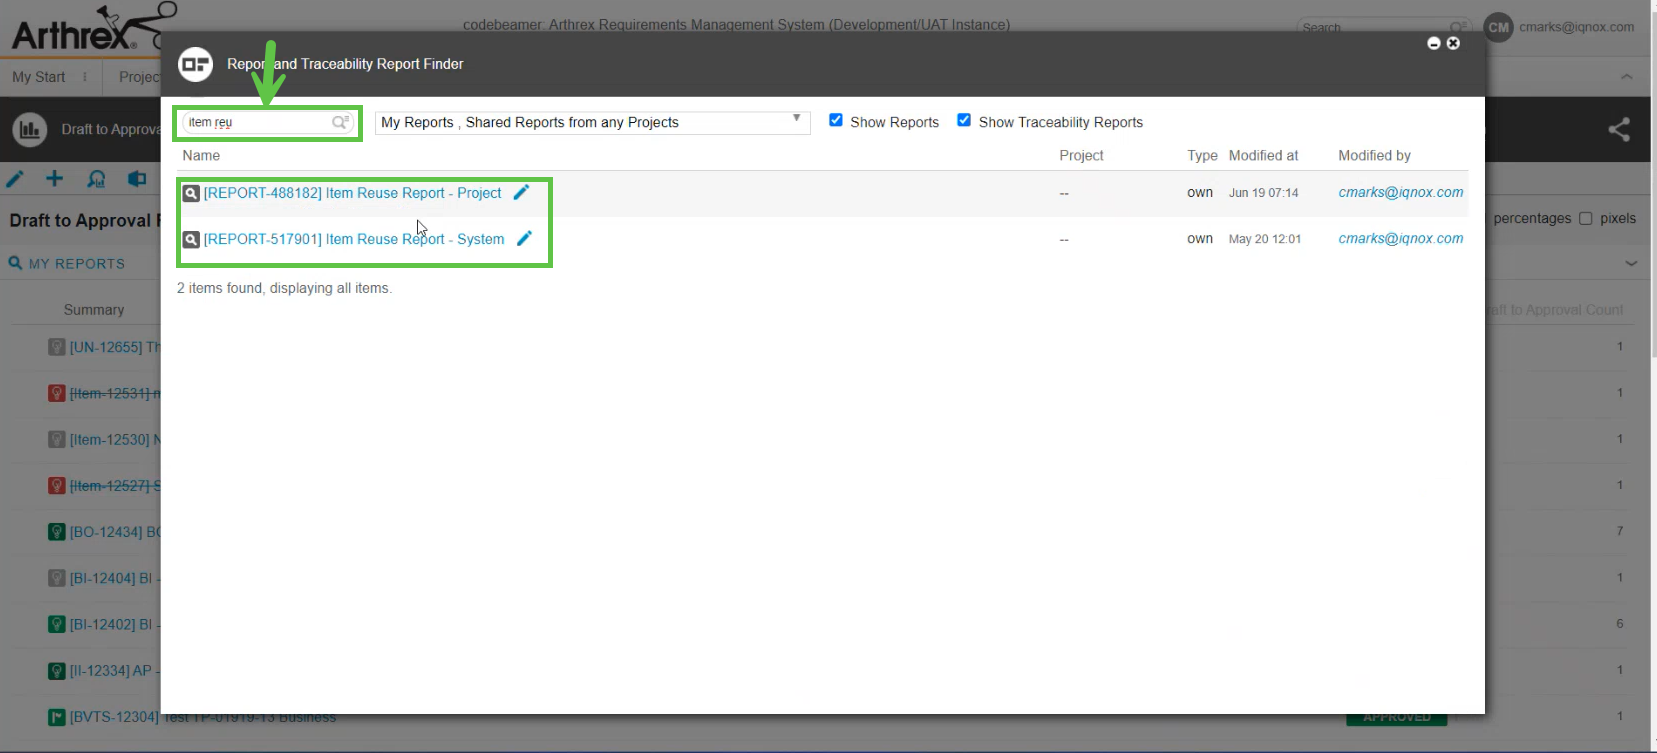This screenshot has width=1657, height=753.
Task: Open Item Reuse Report - System link
Action: tap(354, 239)
